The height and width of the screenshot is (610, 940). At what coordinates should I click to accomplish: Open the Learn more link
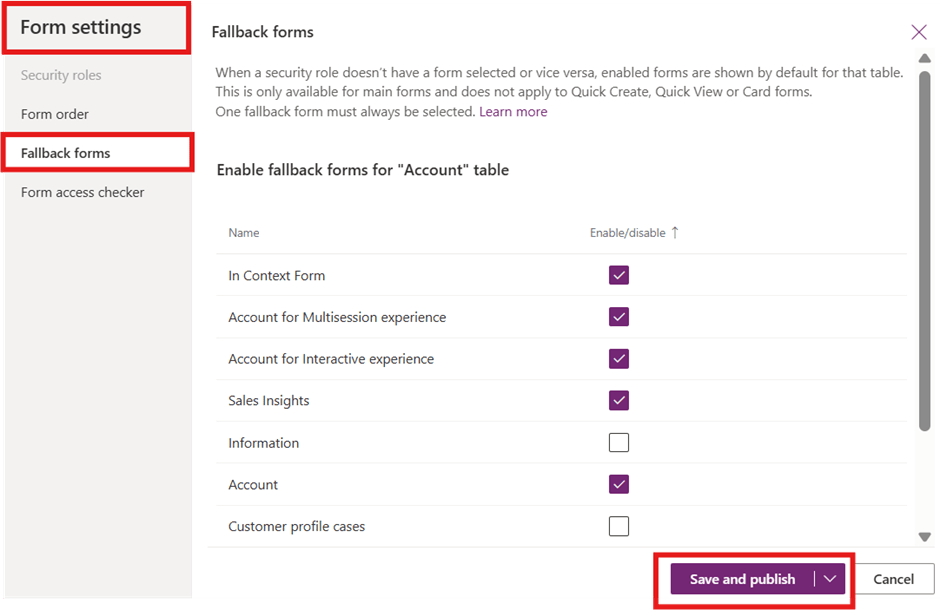(513, 112)
